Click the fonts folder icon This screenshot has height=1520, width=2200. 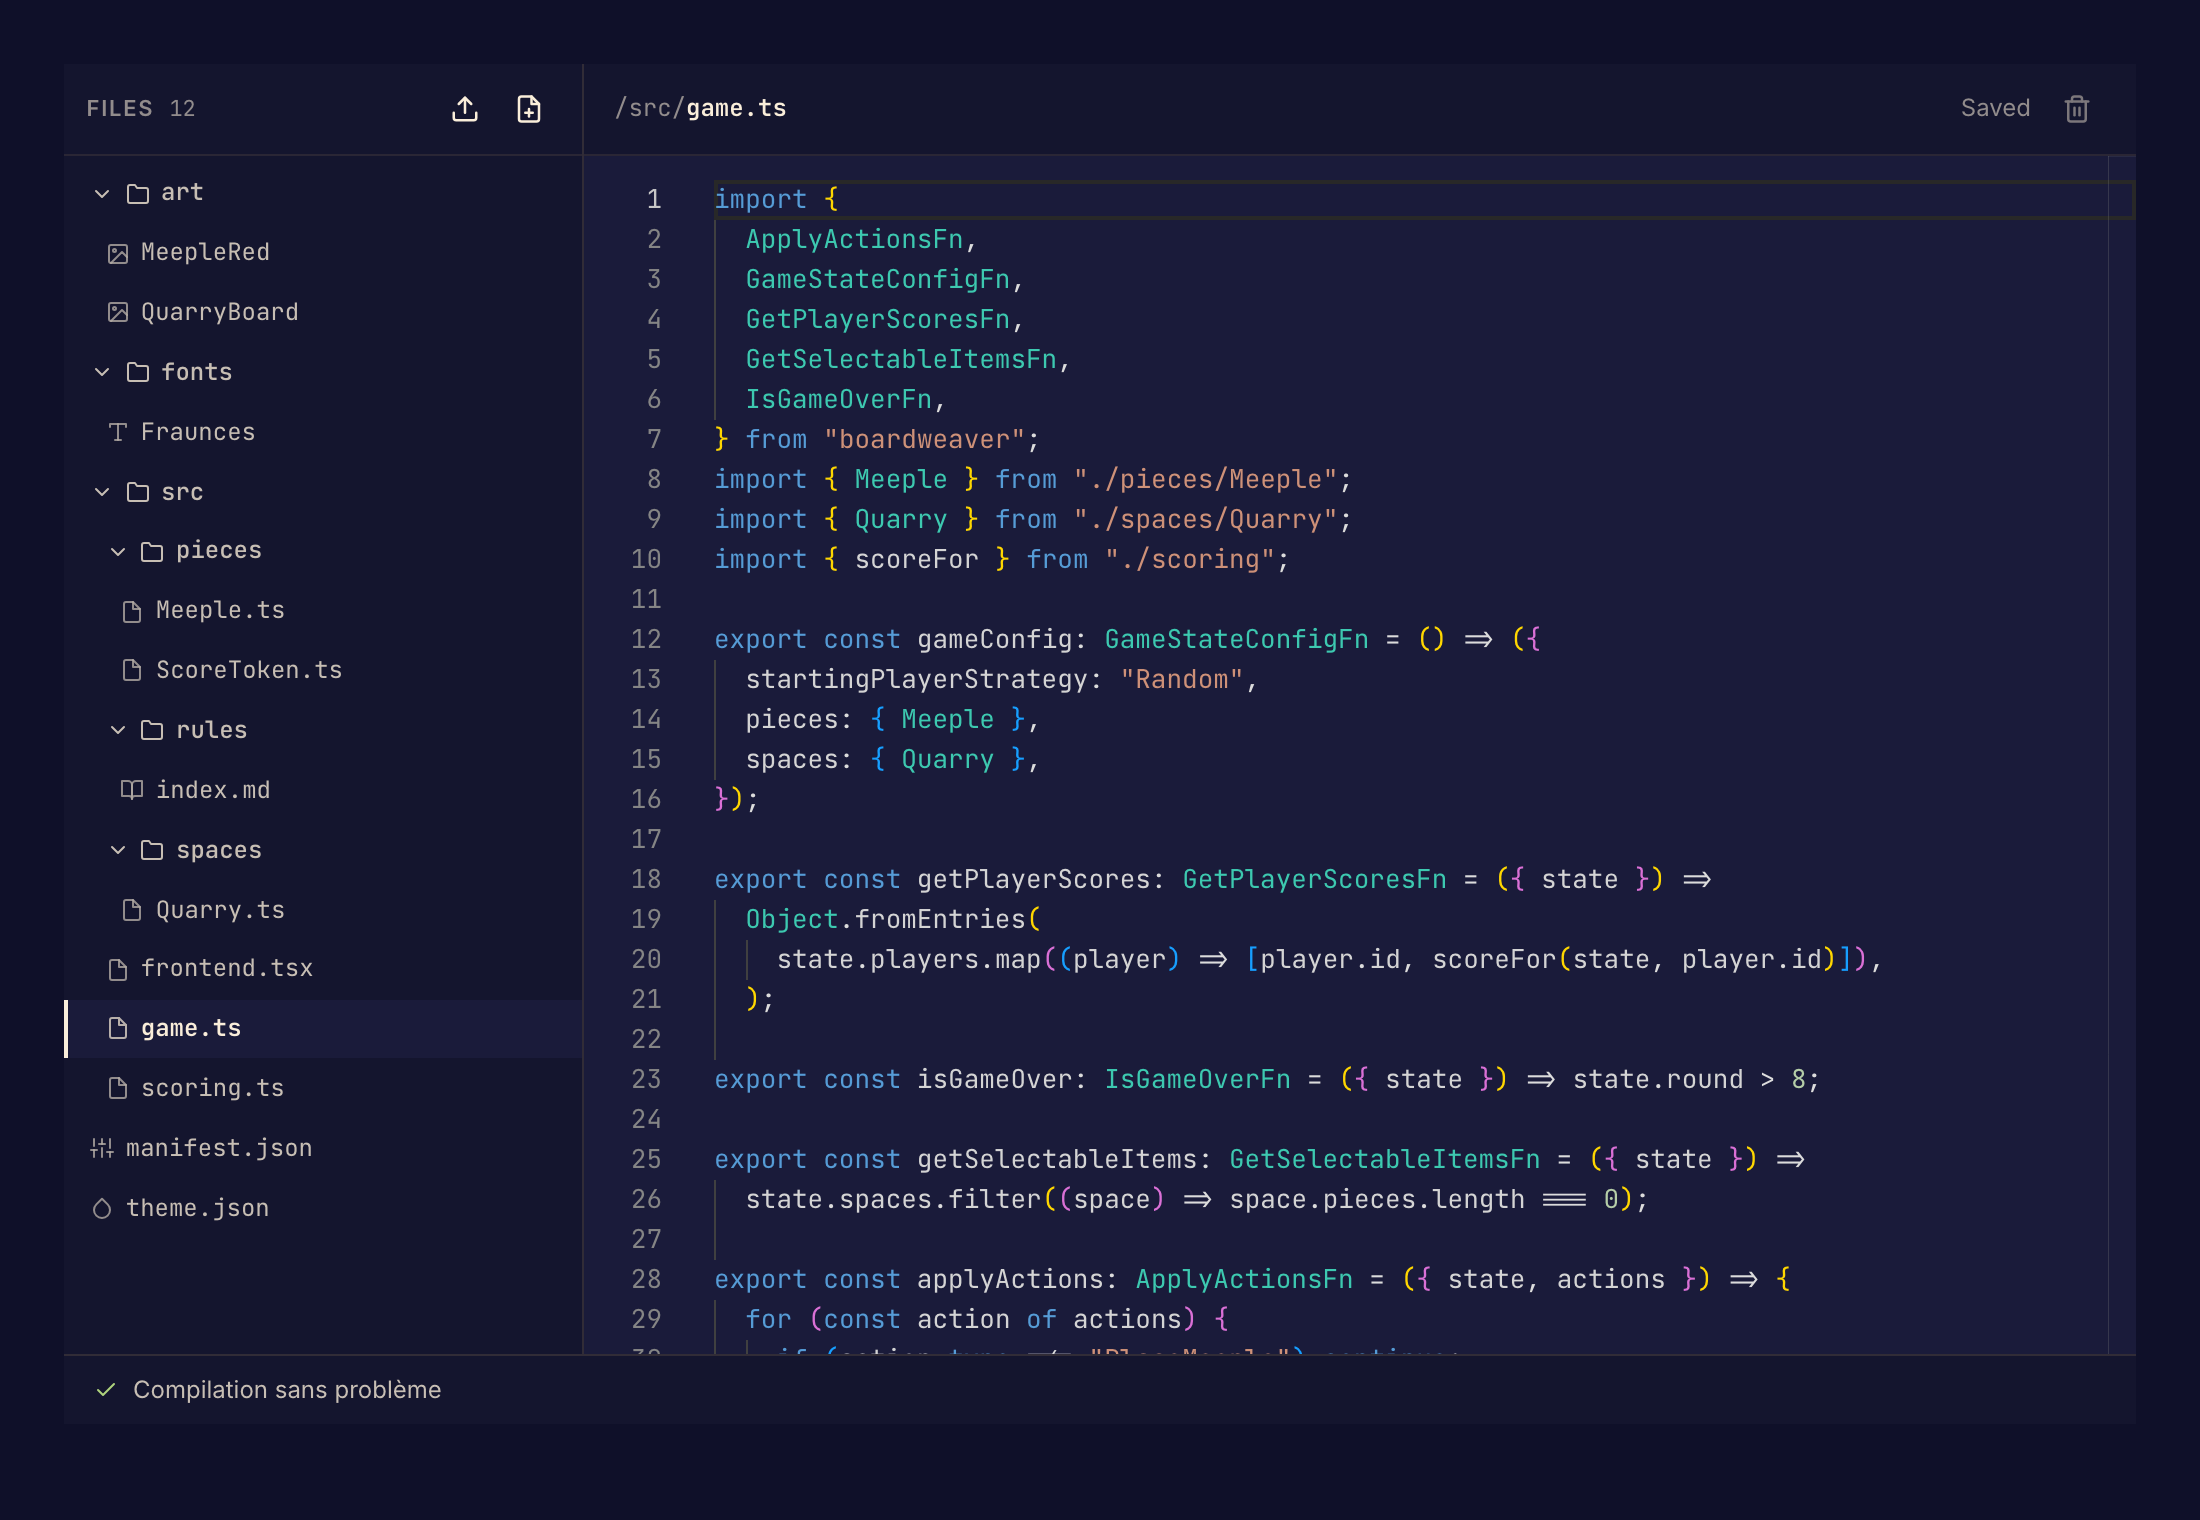tap(138, 372)
